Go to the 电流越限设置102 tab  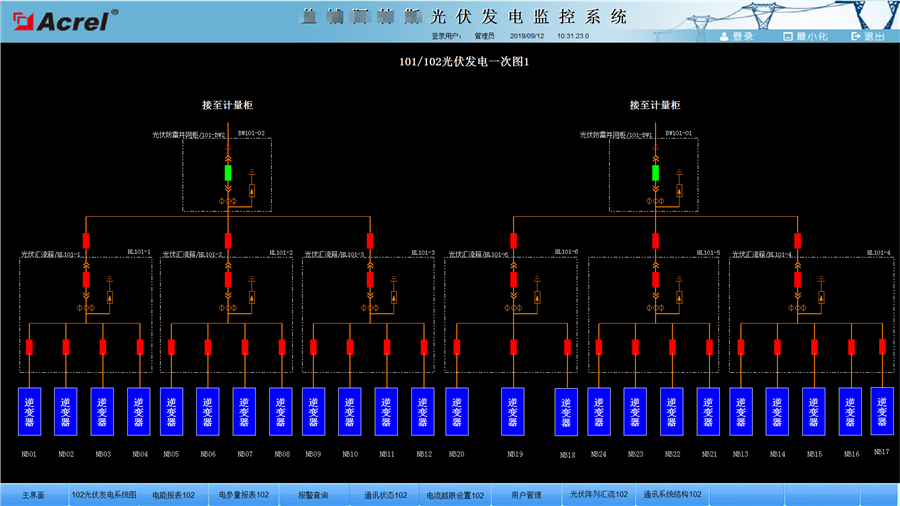click(x=455, y=495)
